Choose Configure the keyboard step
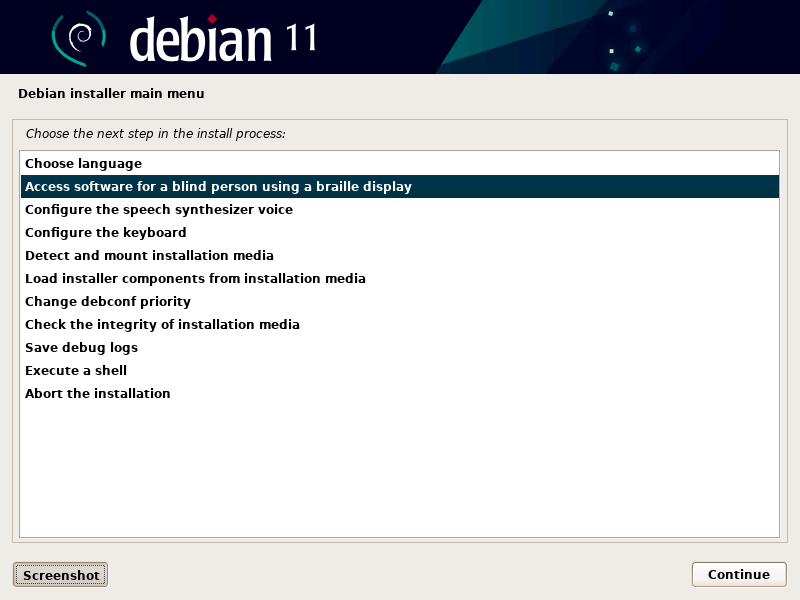800x600 pixels. 399,232
